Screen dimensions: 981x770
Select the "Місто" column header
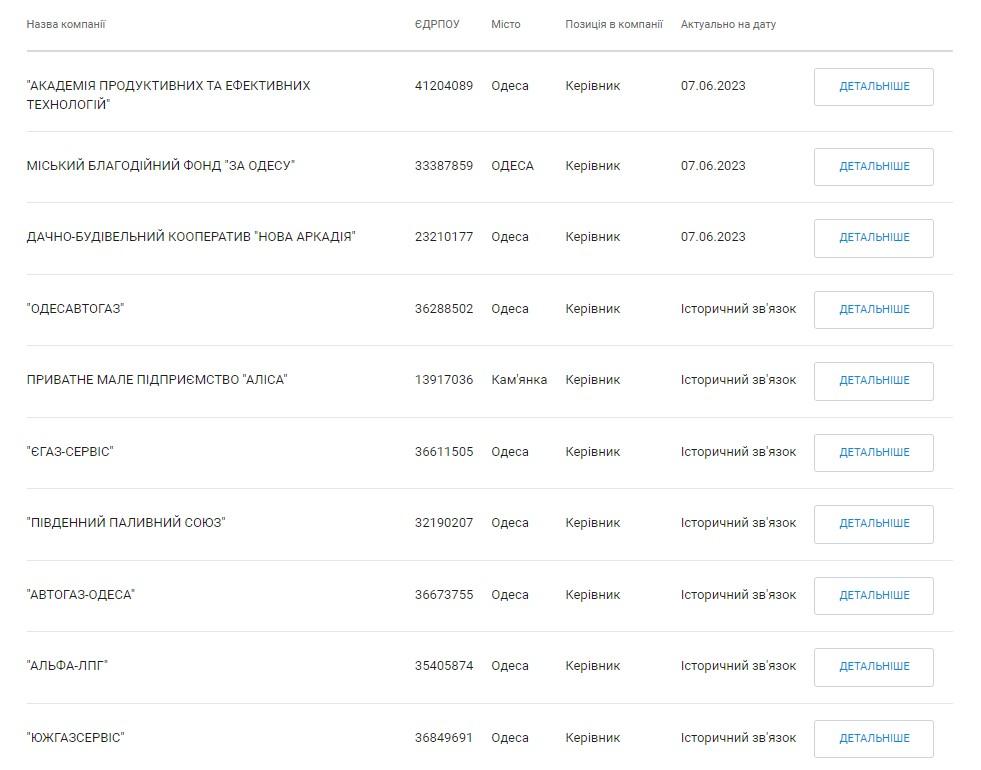pyautogui.click(x=506, y=24)
